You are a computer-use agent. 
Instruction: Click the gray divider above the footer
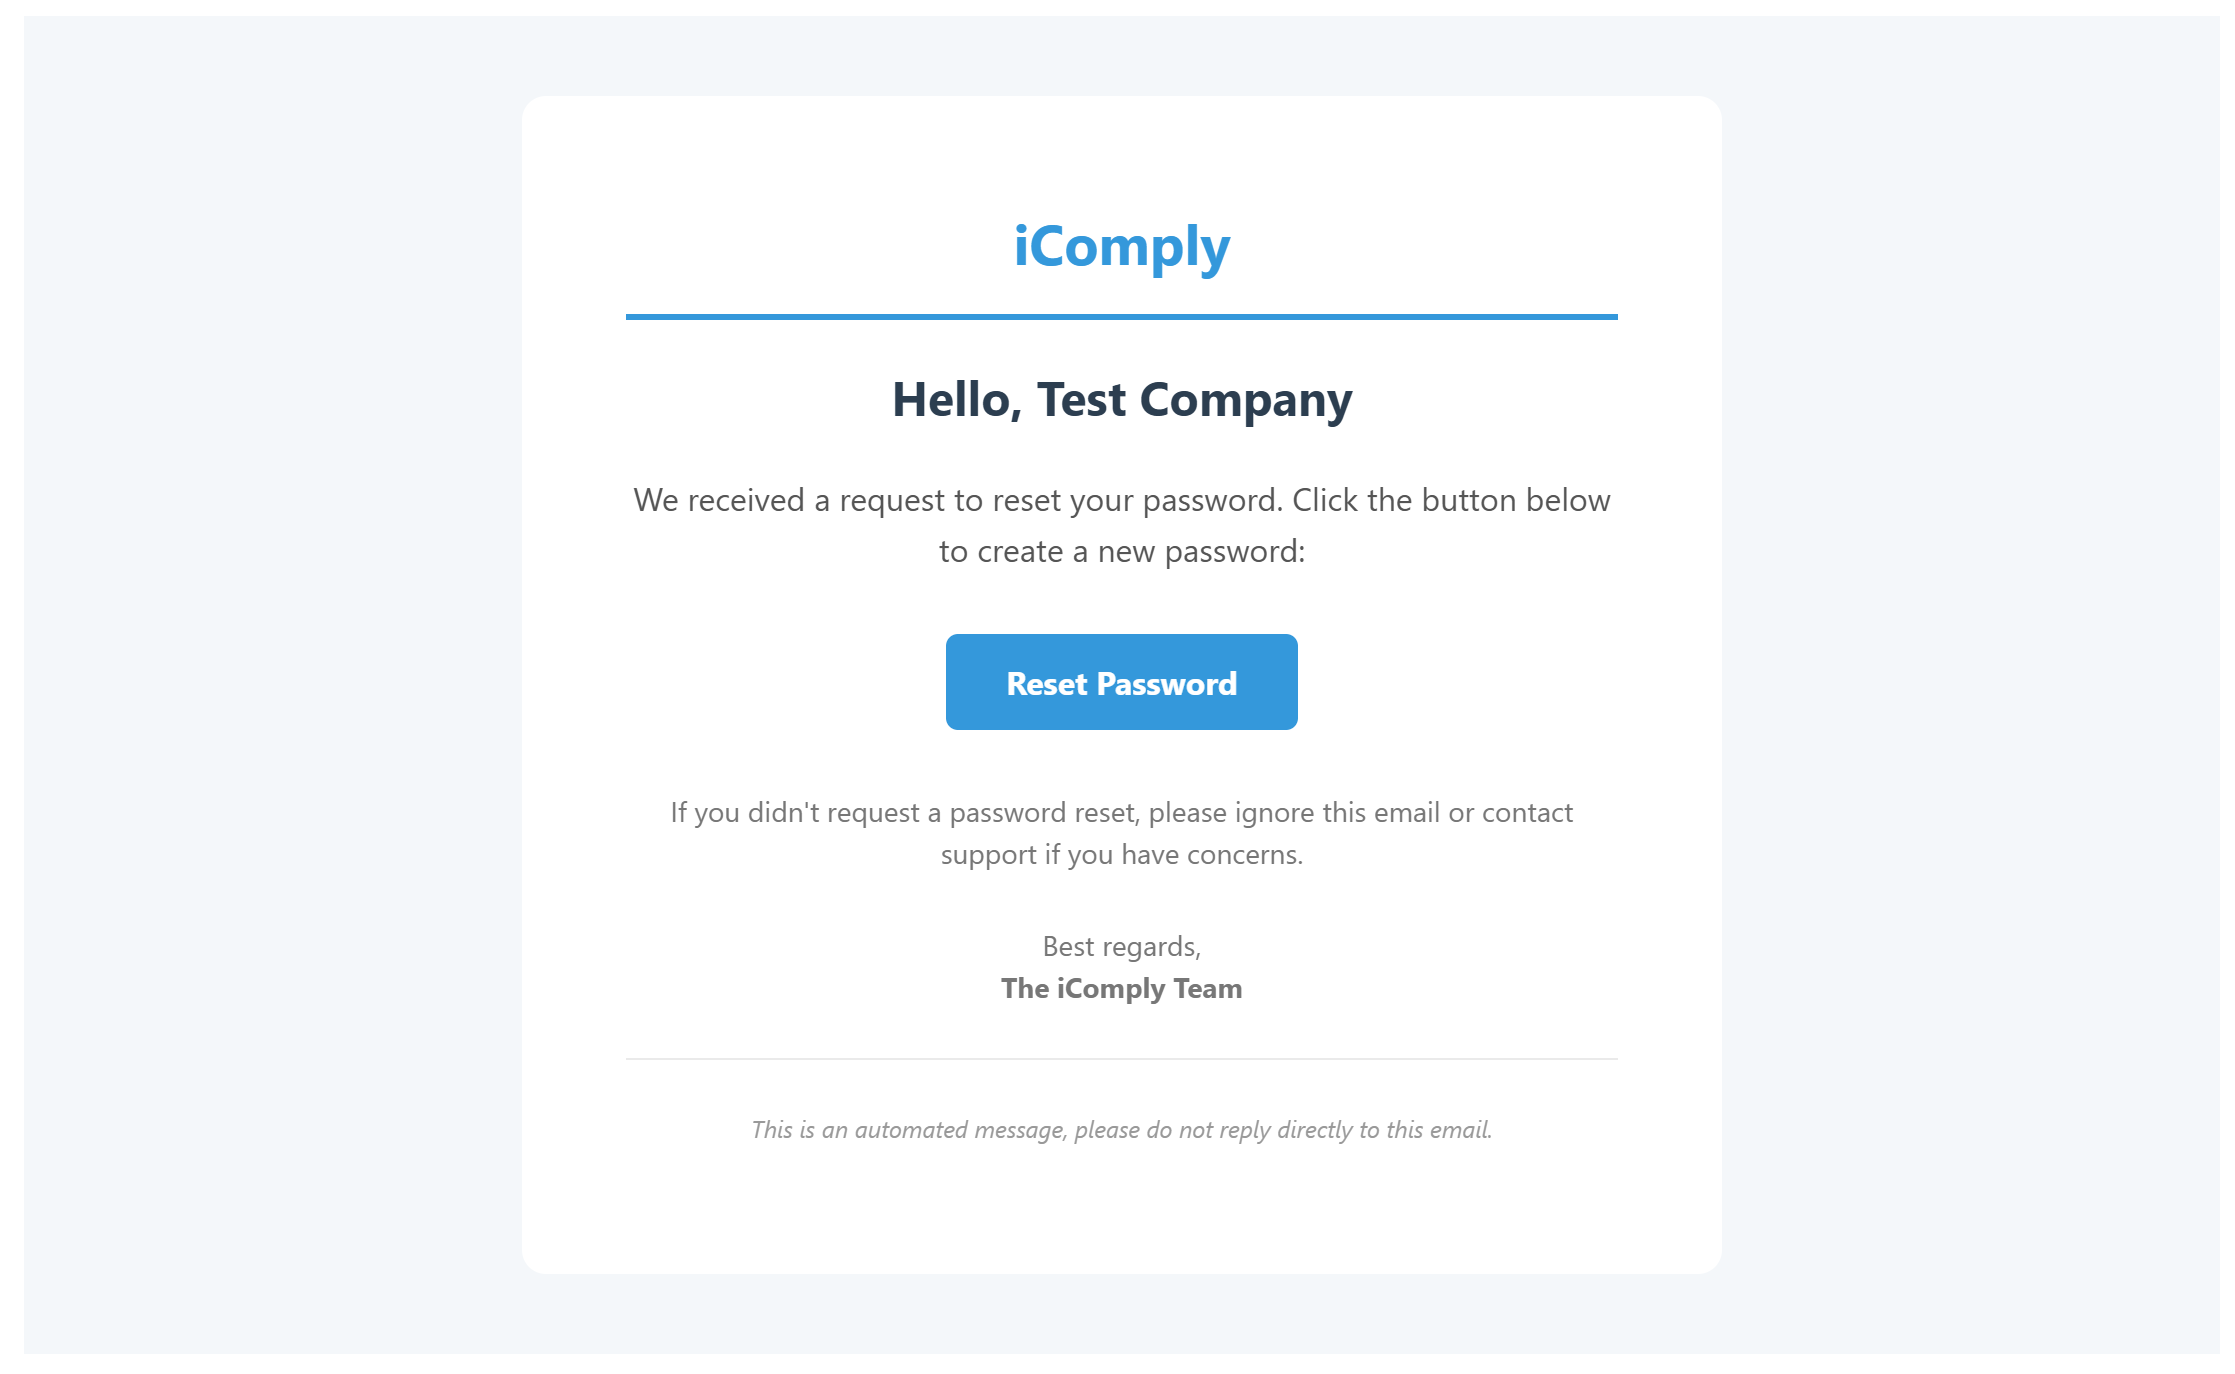(x=1121, y=1058)
